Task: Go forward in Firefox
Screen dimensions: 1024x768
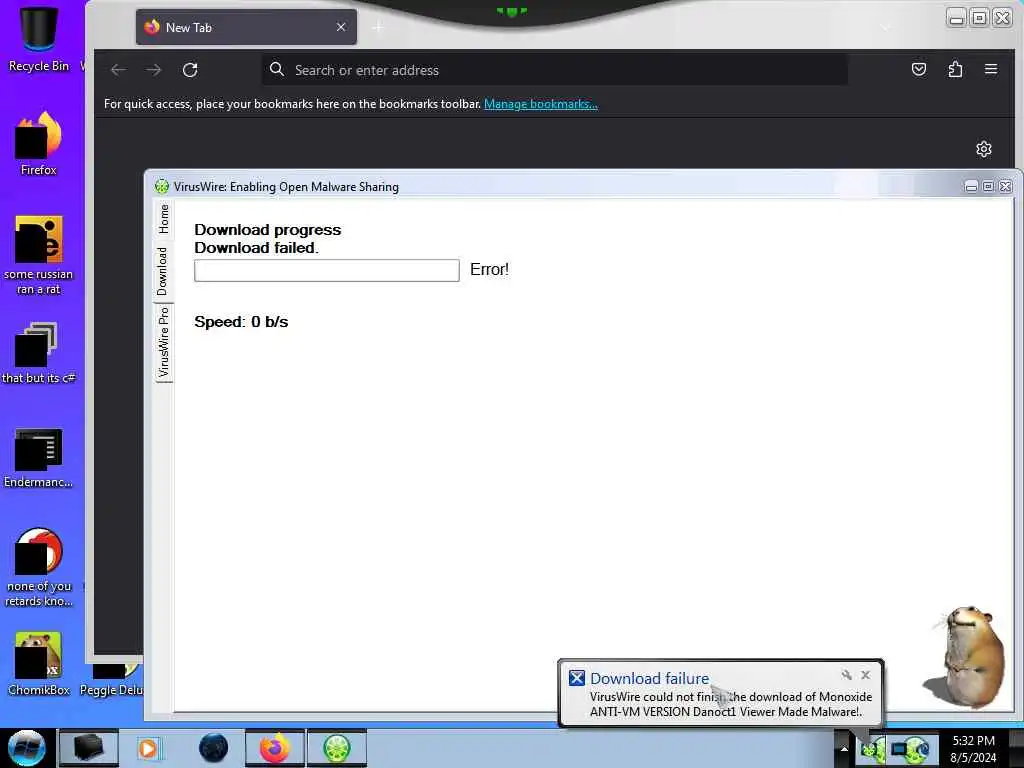Action: 153,70
